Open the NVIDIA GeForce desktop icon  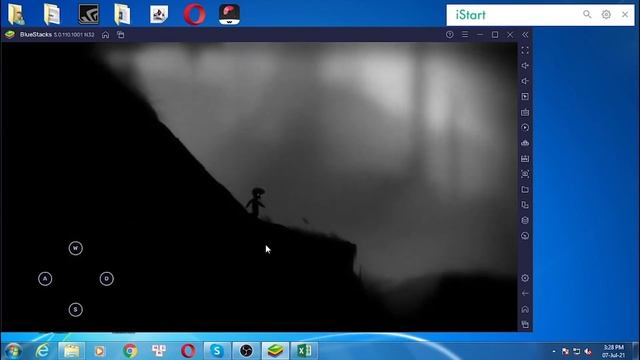pos(89,14)
